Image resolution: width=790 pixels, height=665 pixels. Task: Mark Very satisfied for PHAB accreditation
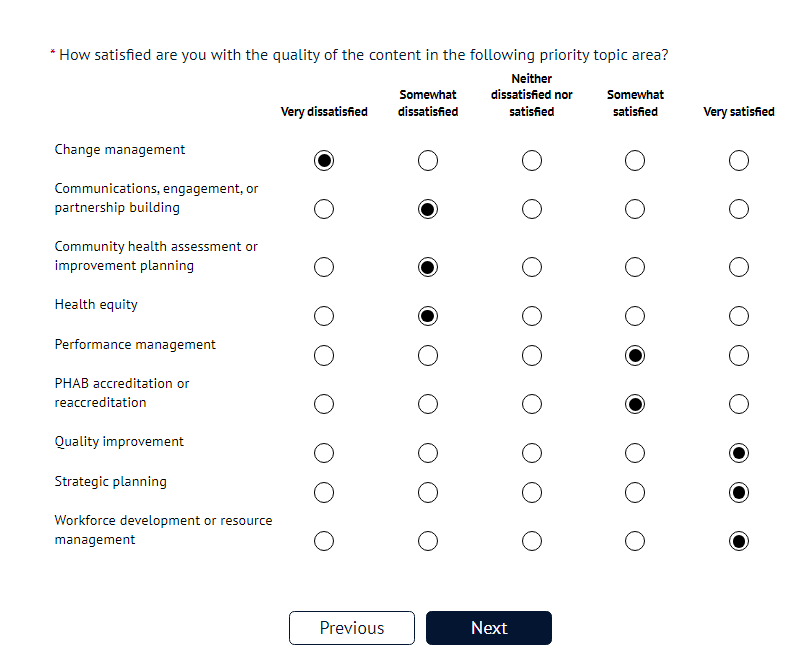tap(739, 404)
